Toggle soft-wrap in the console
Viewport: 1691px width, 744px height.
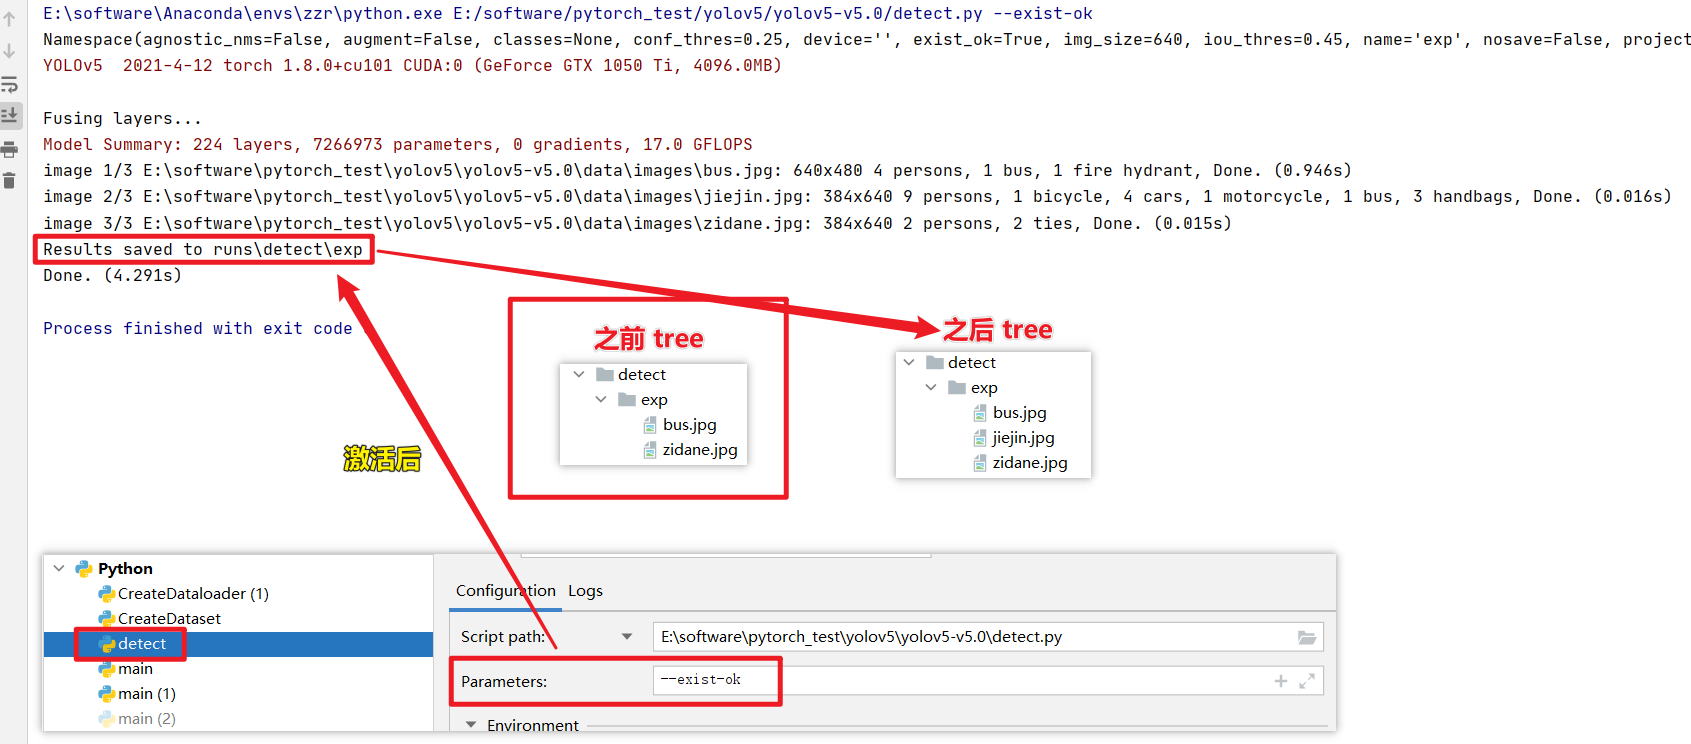9,84
